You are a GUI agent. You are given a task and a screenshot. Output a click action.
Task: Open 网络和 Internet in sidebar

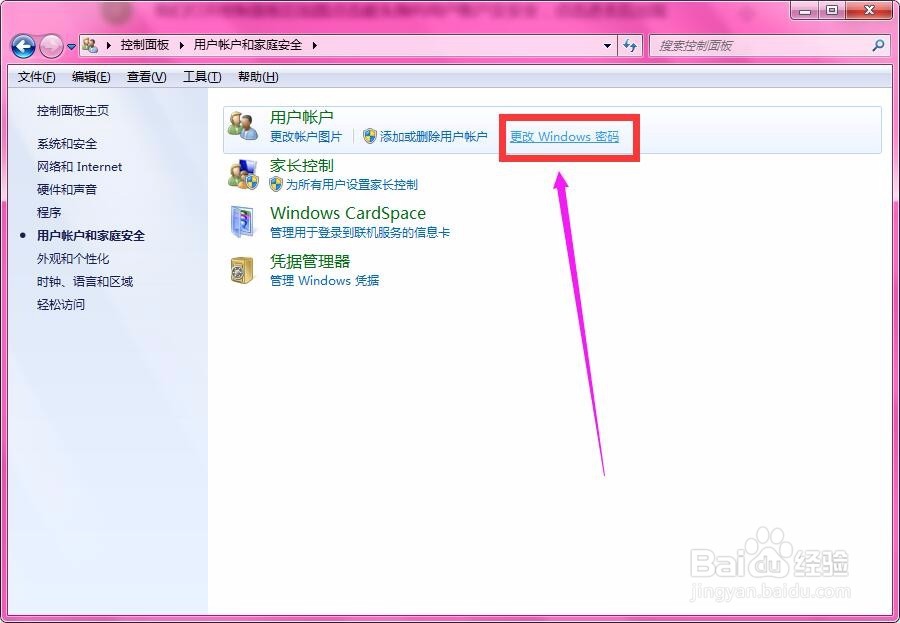[x=79, y=167]
